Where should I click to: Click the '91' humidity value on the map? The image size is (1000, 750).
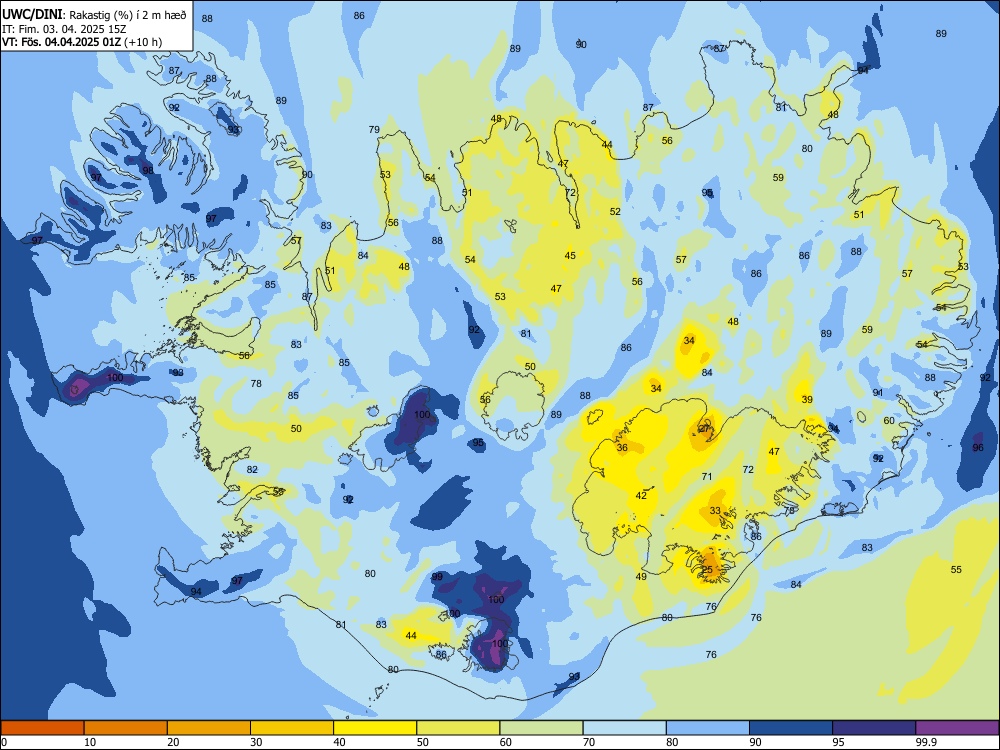pyautogui.click(x=878, y=392)
